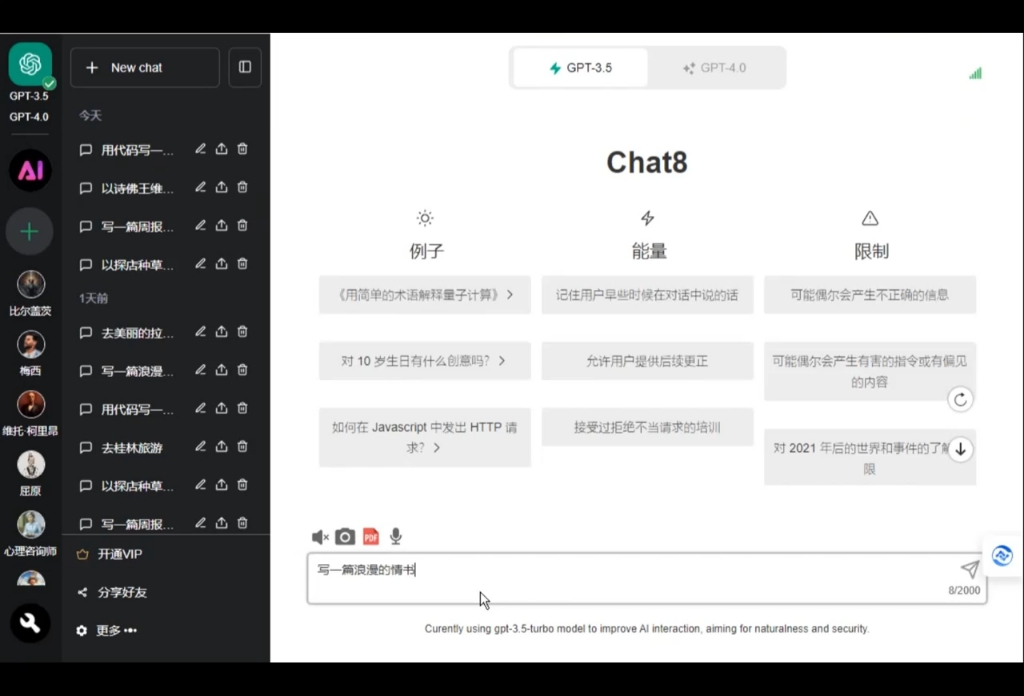
Task: Delete the 去桂林旅游 chat
Action: [242, 447]
